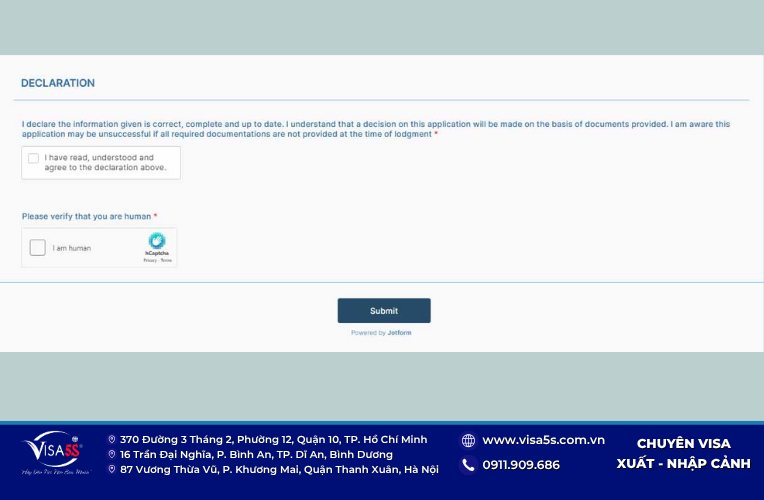Viewport: 764px width, 500px height.
Task: Click the 'CHUYÊN VISA XUẤT - NHẬP CẢNH' banner text
Action: [x=683, y=454]
